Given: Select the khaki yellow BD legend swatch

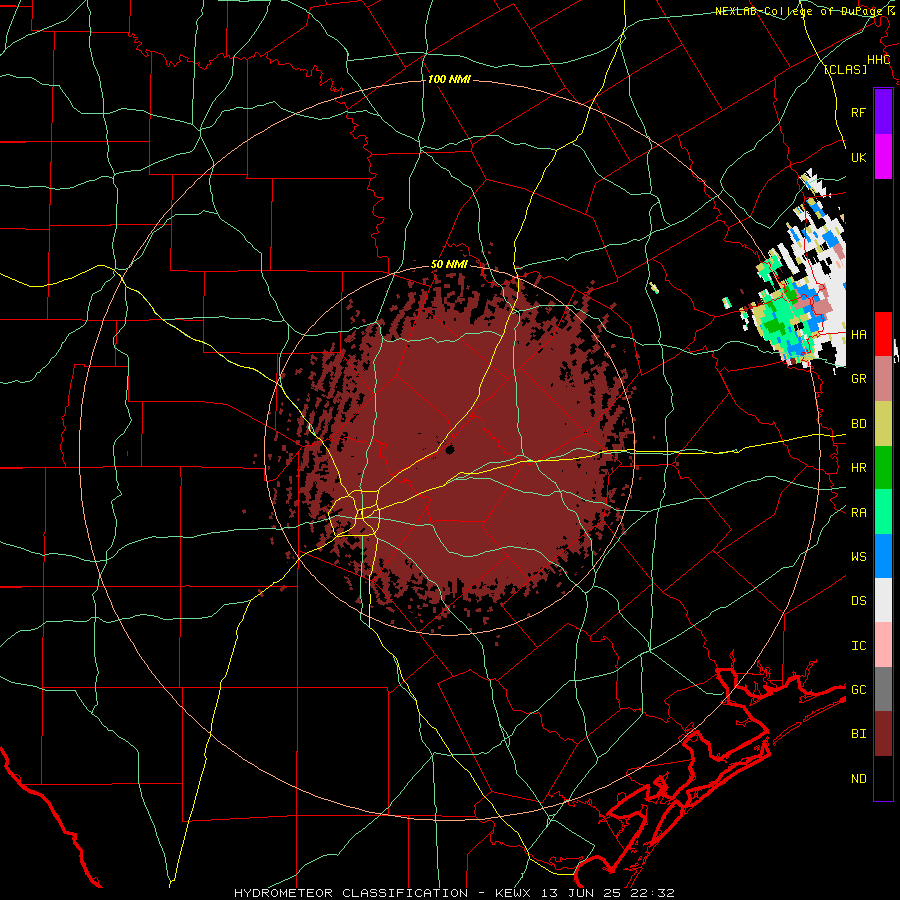Looking at the screenshot, I should click(883, 424).
